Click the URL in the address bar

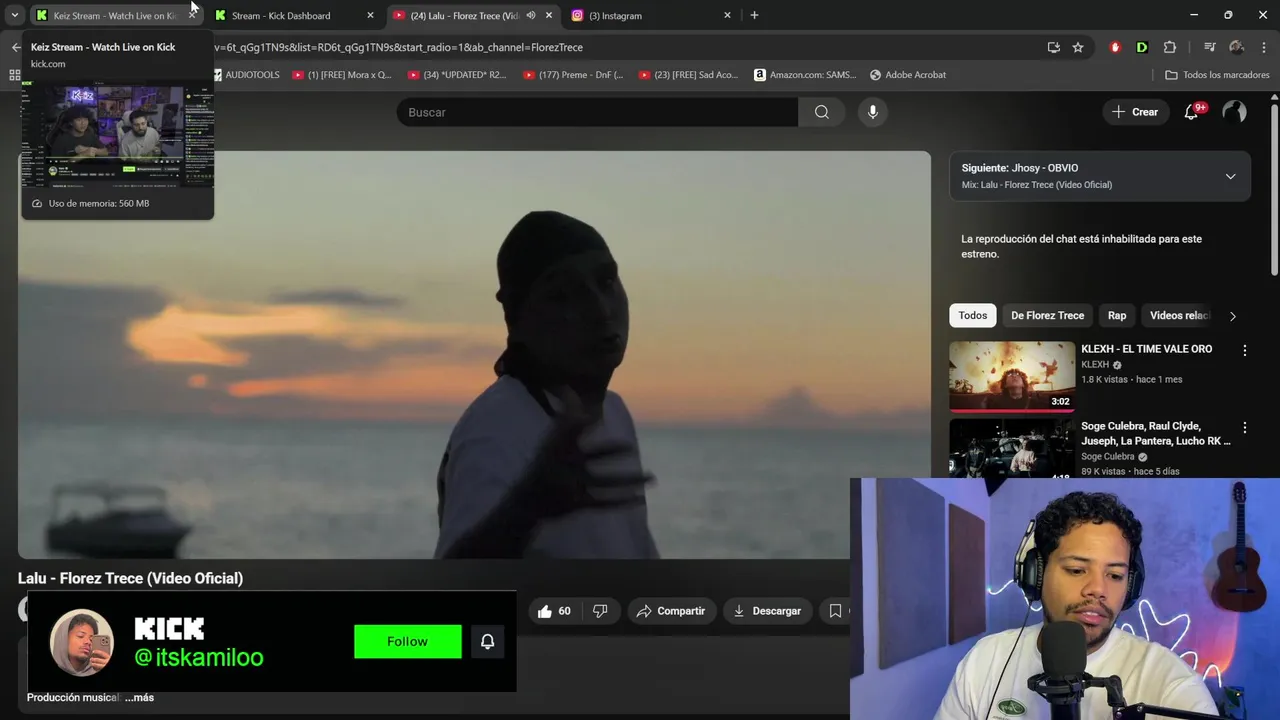(x=398, y=47)
